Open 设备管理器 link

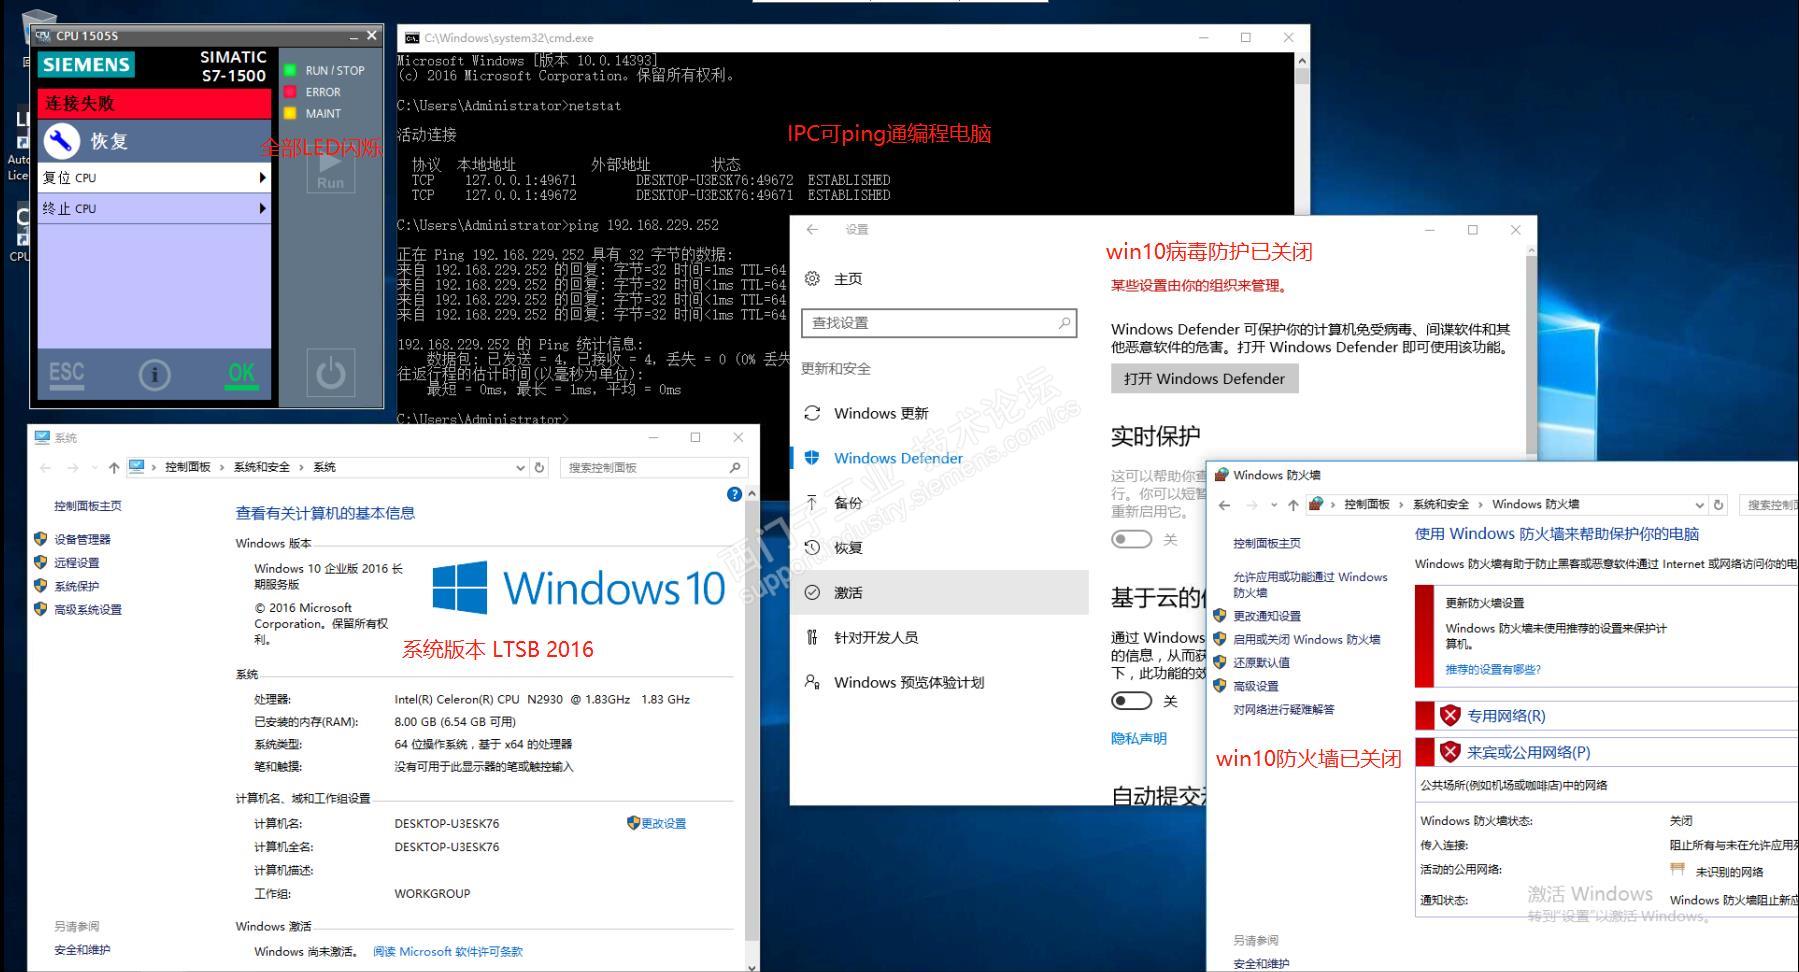pos(82,539)
